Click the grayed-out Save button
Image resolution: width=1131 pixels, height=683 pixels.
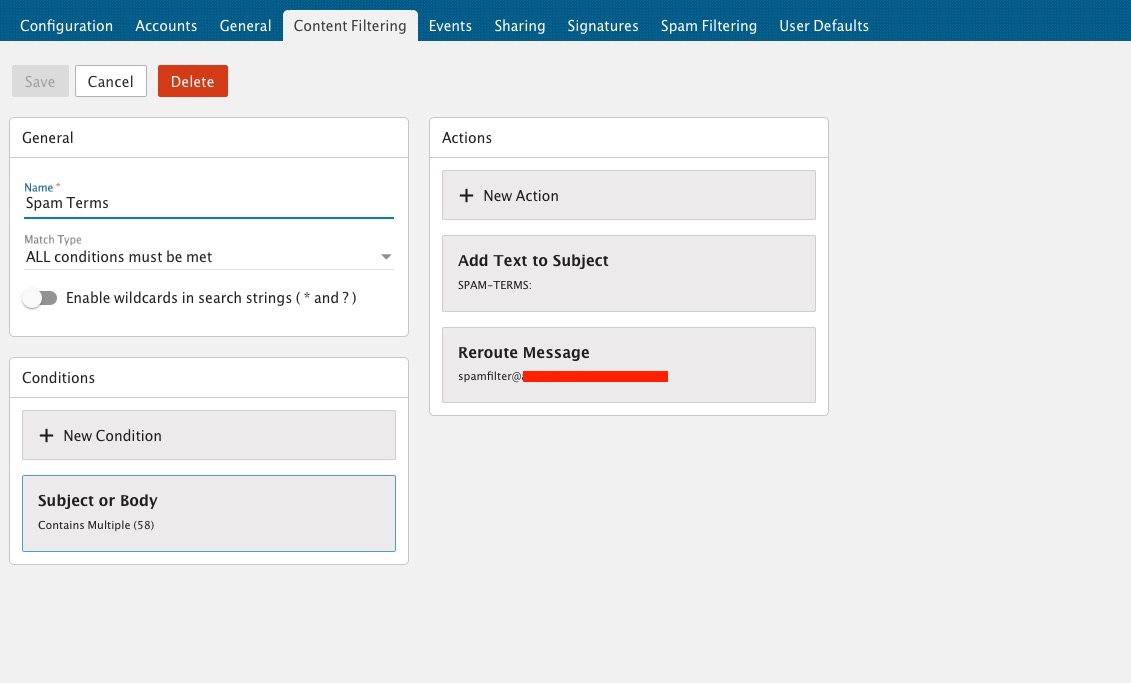(40, 82)
